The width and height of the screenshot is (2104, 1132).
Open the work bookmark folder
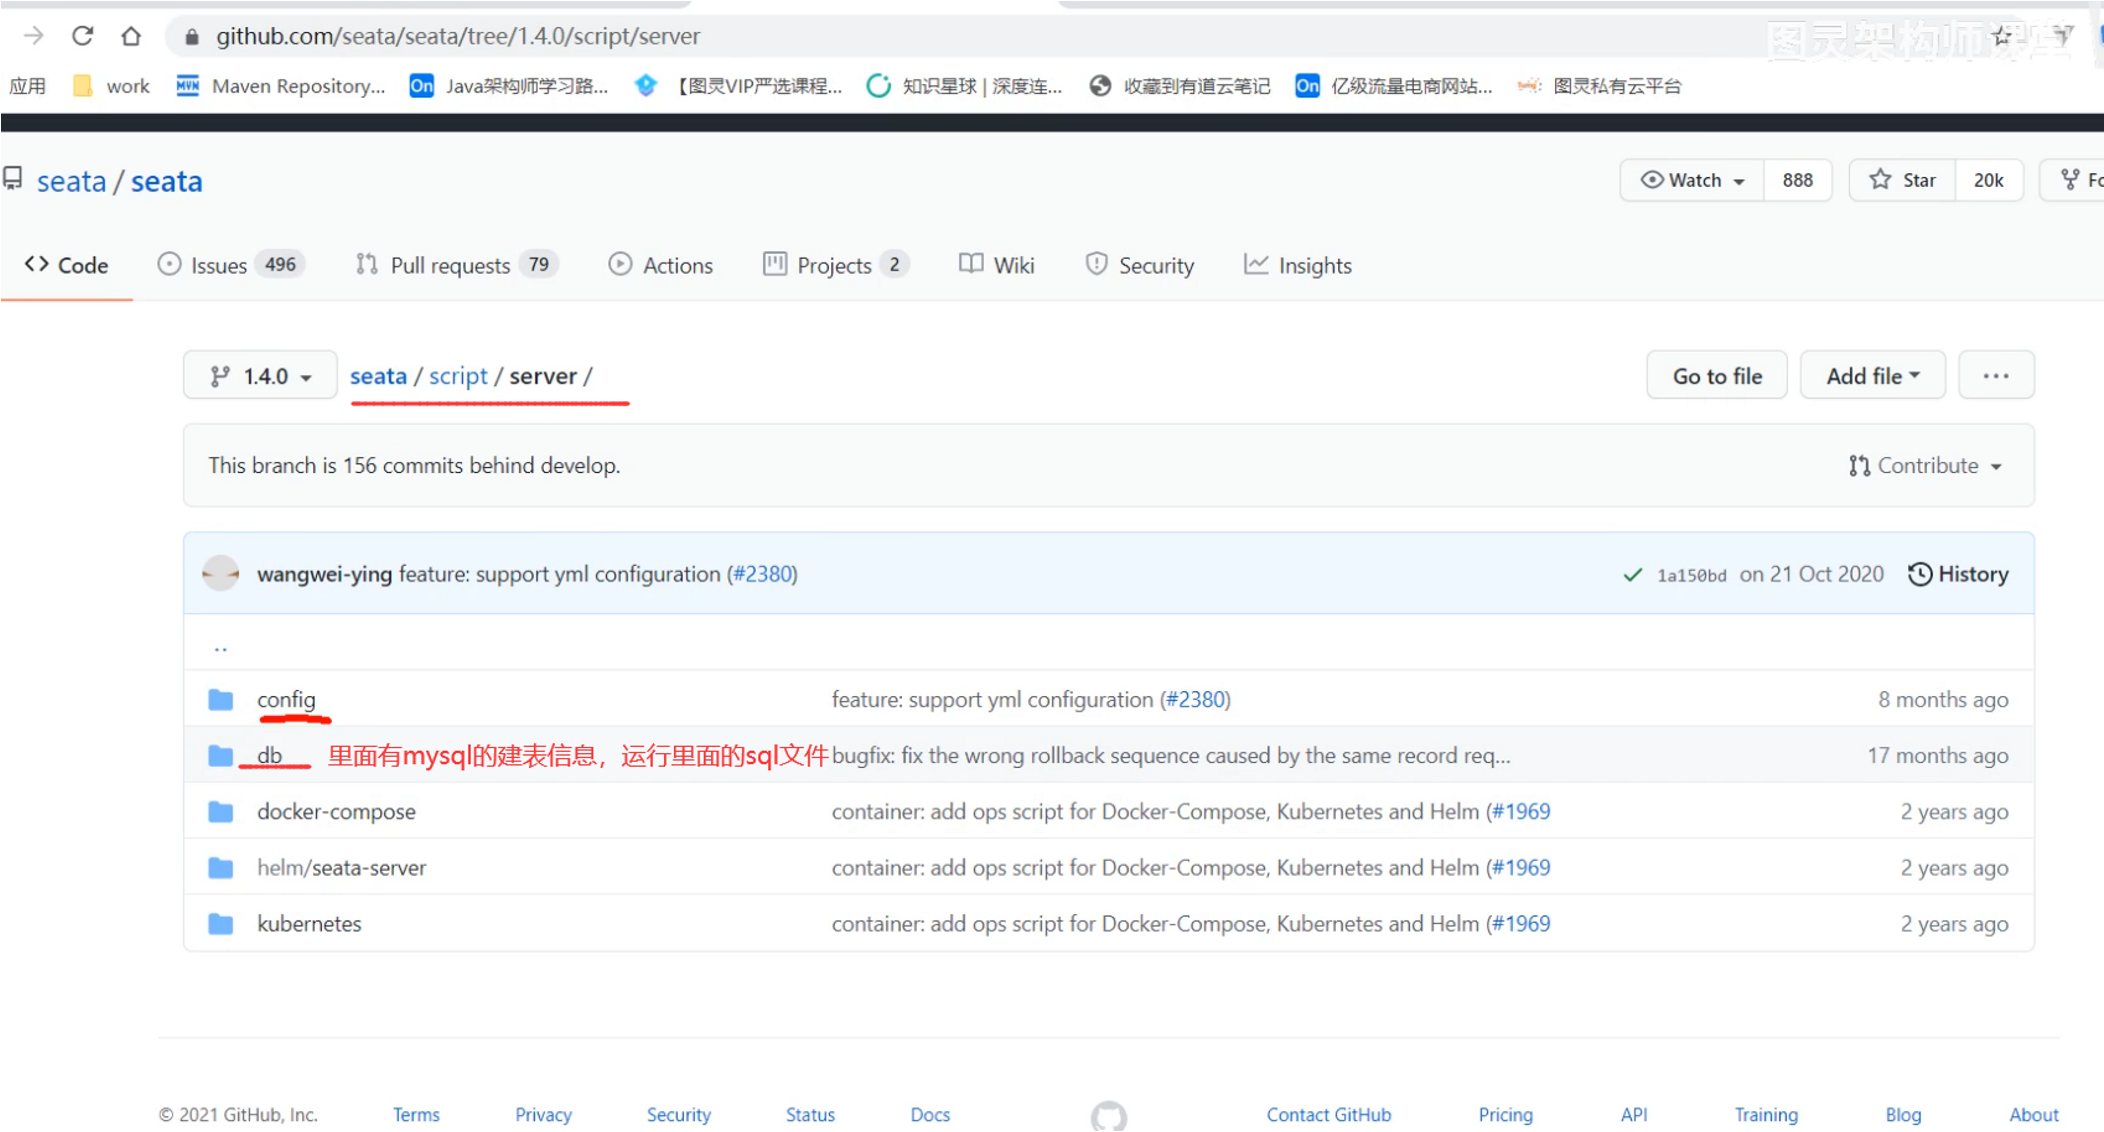(x=111, y=86)
